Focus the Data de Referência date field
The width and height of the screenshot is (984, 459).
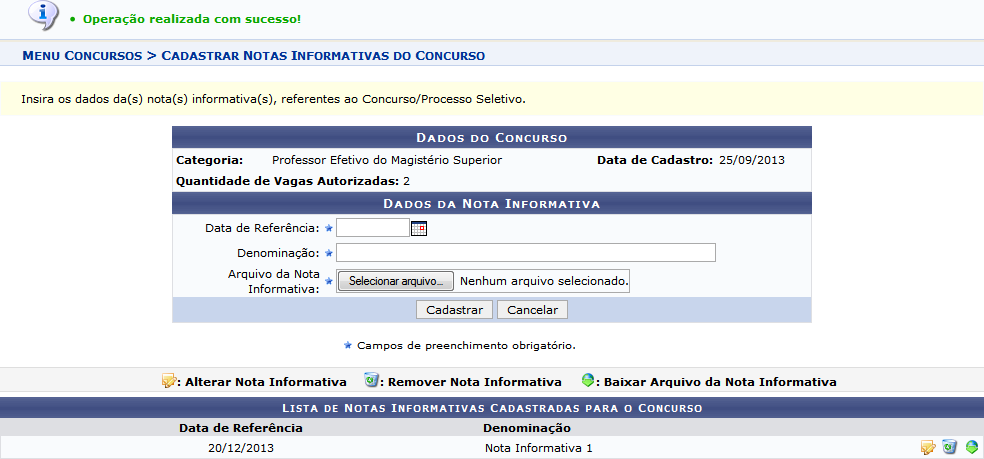(373, 228)
